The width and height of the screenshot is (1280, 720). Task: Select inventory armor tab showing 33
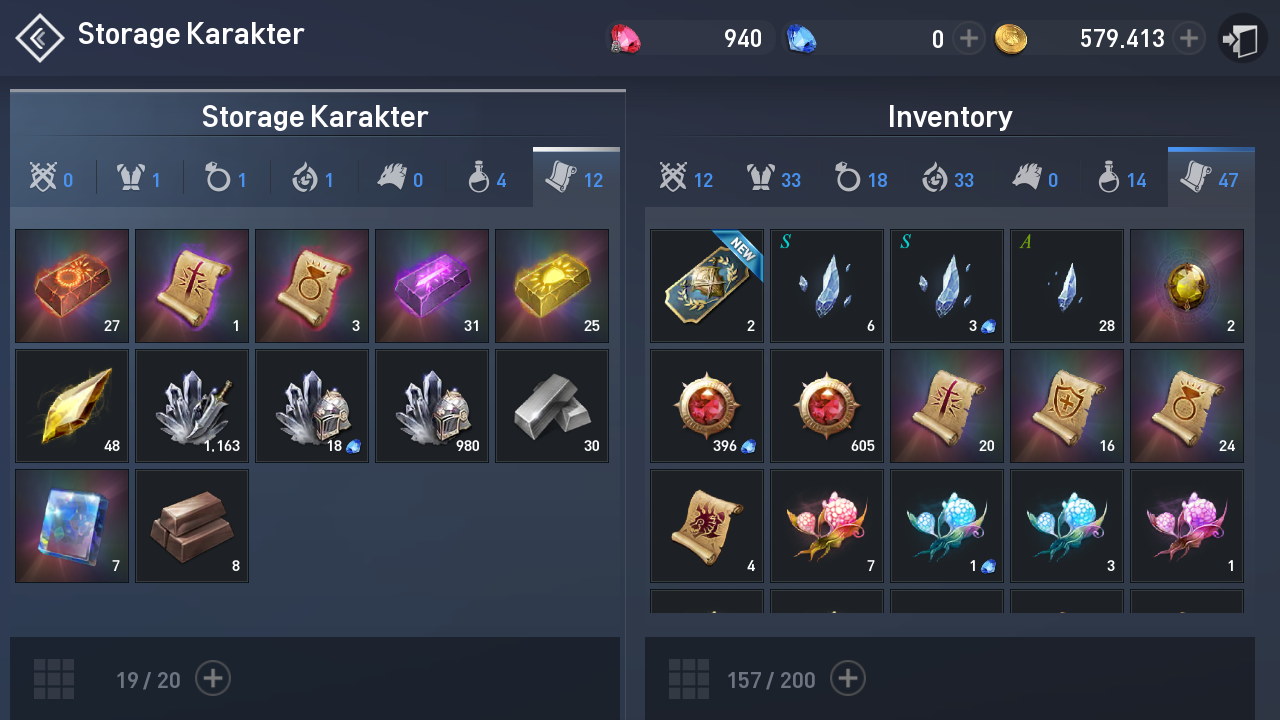[x=775, y=179]
